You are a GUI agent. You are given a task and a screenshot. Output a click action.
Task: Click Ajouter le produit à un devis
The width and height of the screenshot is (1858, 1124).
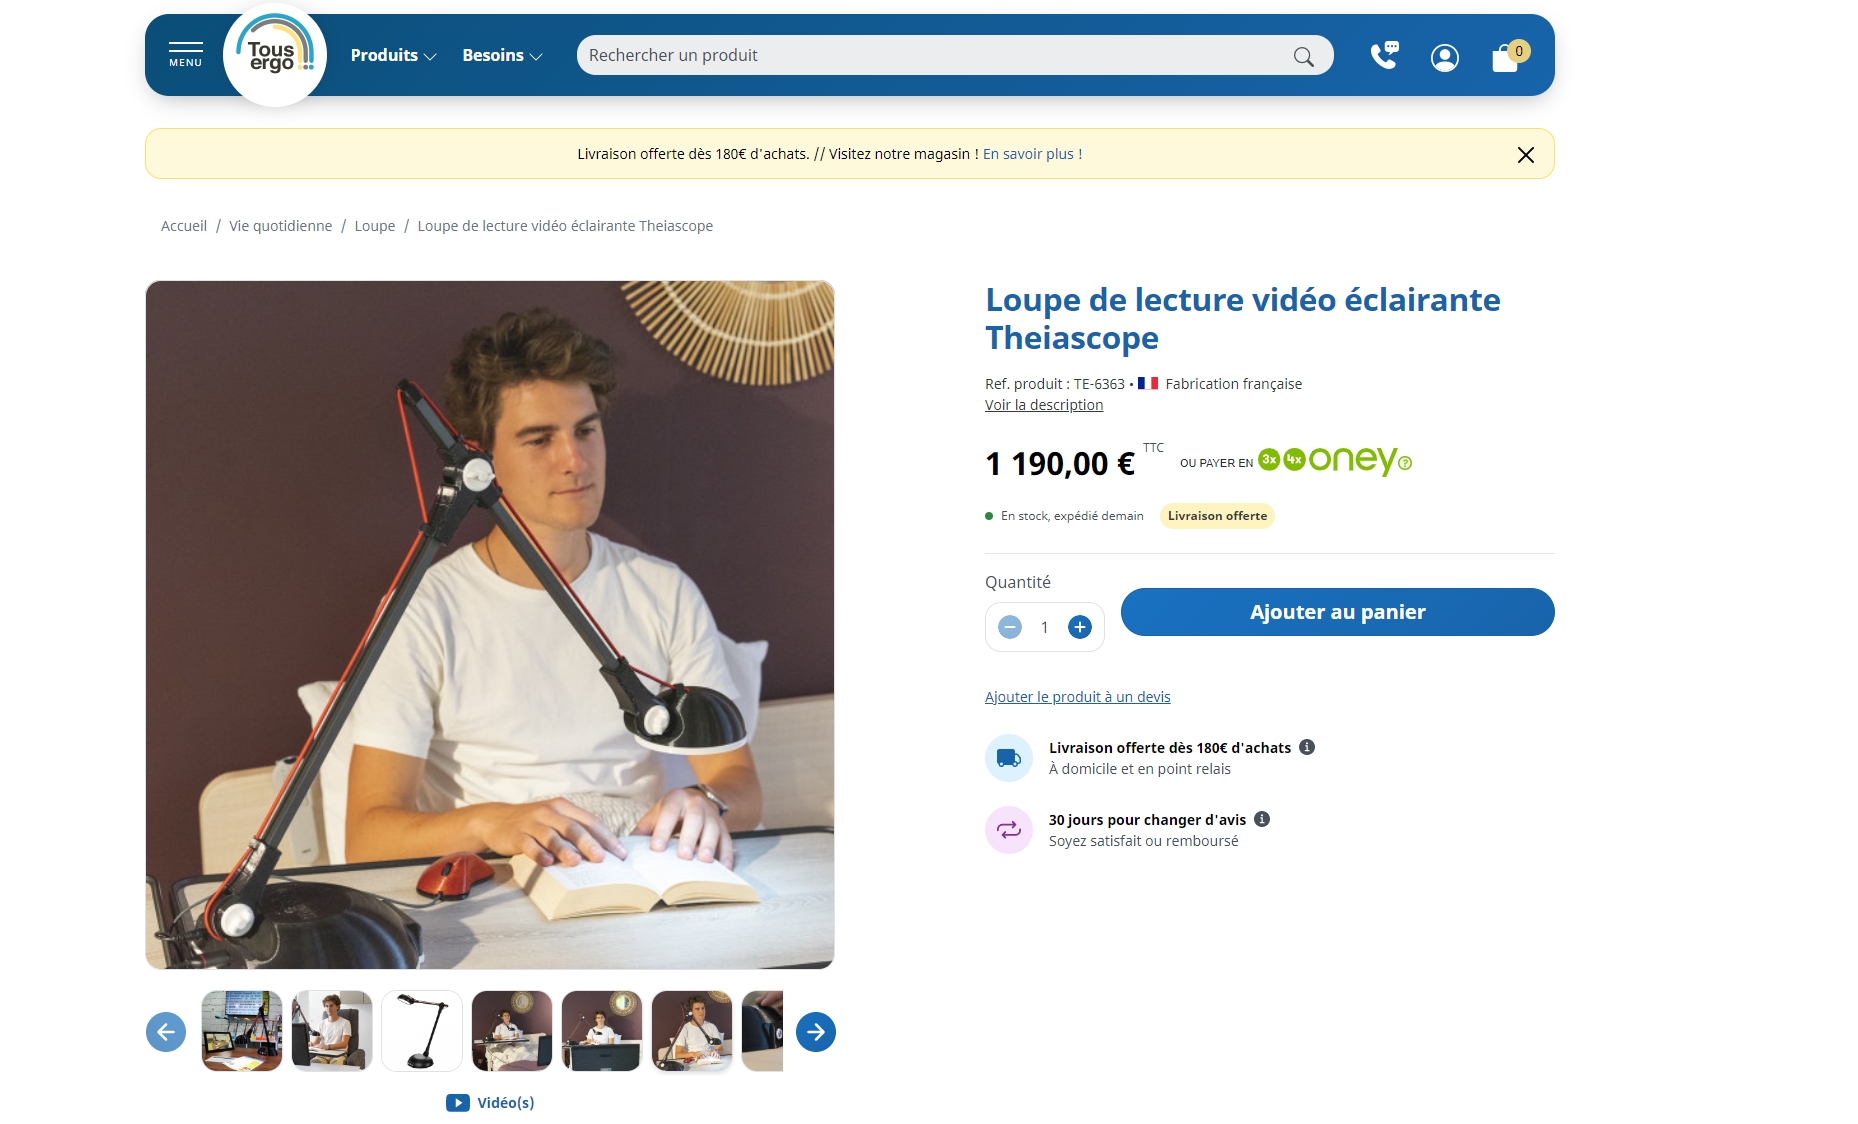tap(1077, 697)
